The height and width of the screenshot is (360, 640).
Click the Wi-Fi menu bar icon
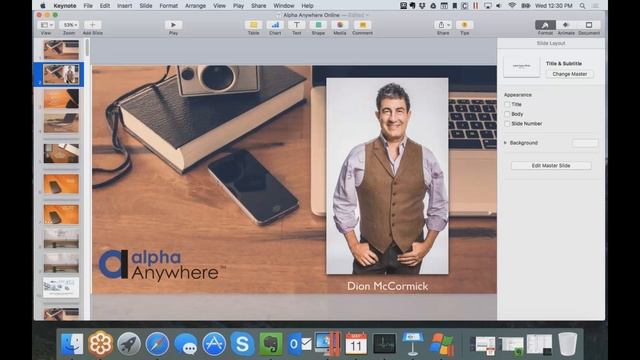[x=512, y=6]
